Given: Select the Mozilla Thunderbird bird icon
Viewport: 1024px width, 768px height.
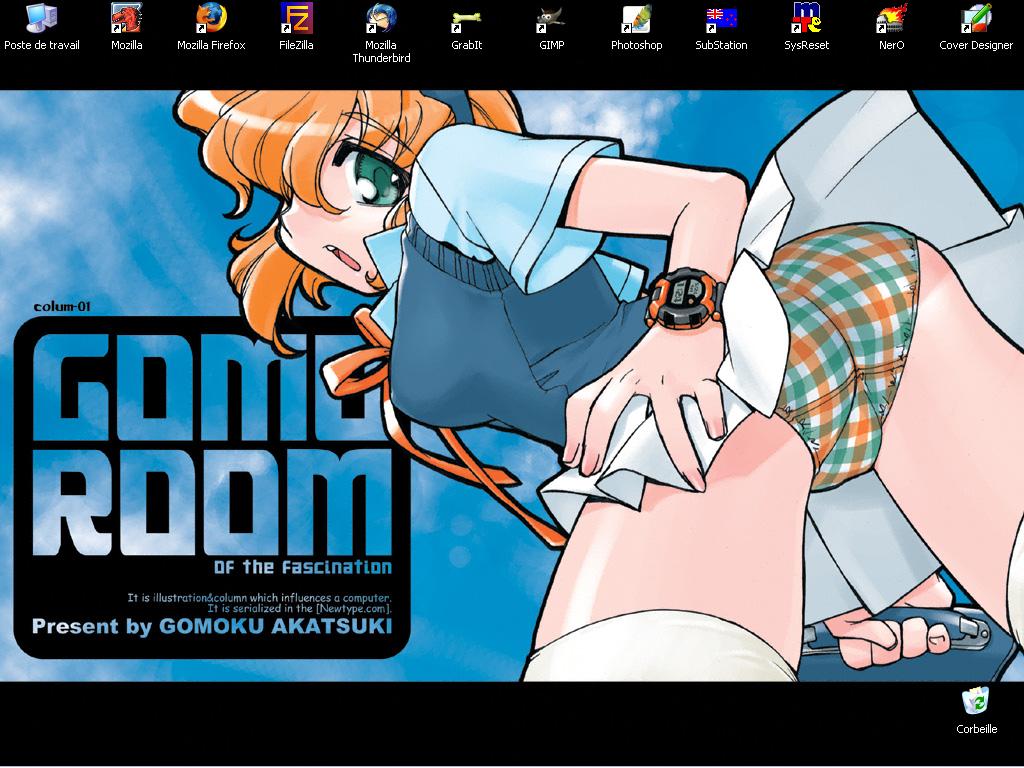Looking at the screenshot, I should [381, 18].
